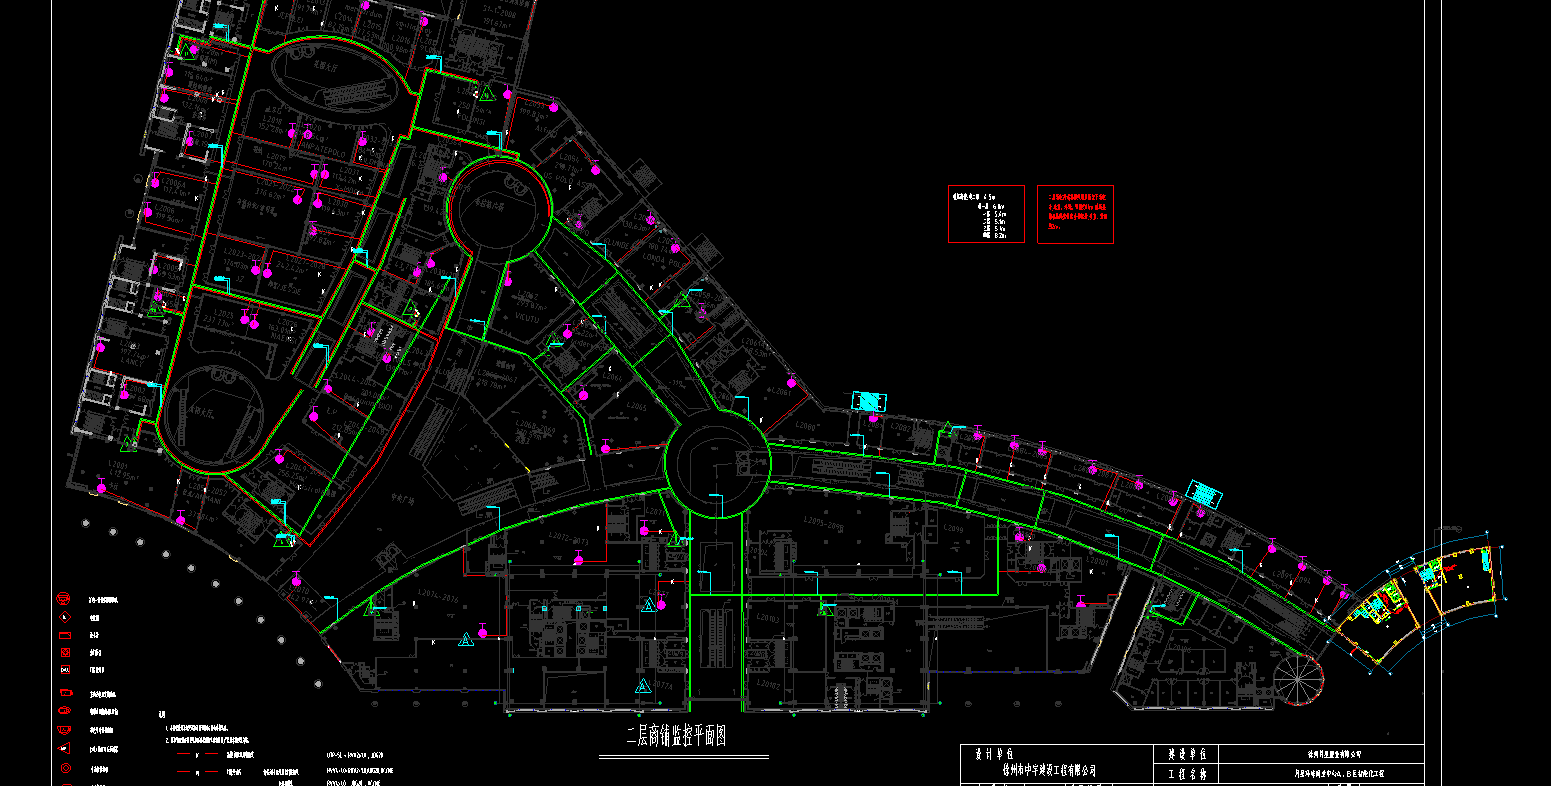Viewport: 1551px width, 786px height.
Task: Select room label L2065
Action: 637,407
